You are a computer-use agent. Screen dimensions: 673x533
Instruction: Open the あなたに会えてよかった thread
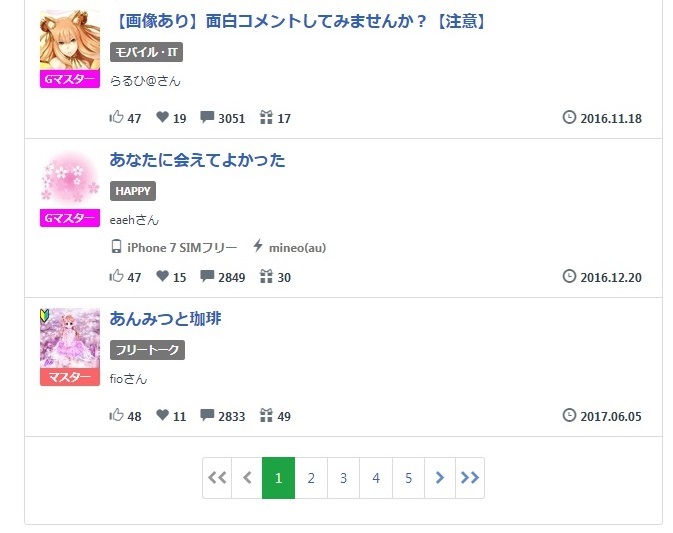coord(197,160)
